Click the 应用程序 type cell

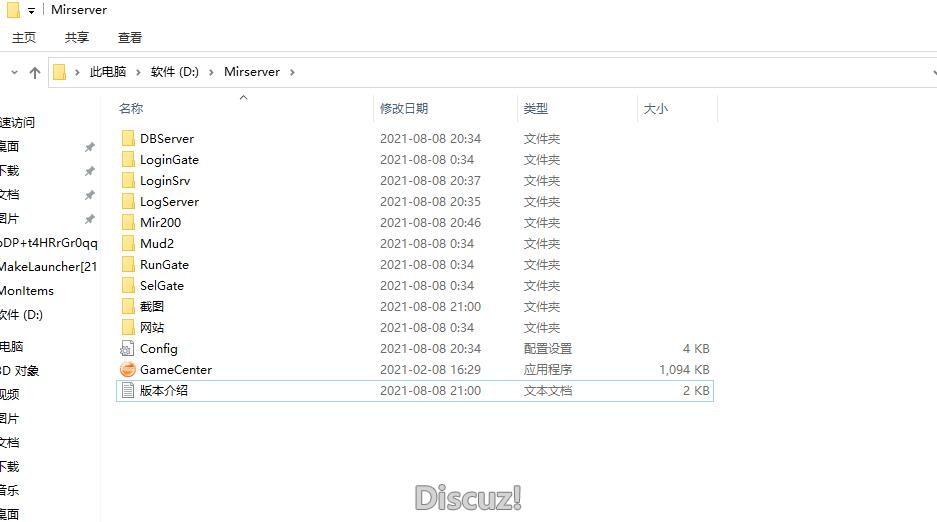coord(548,370)
